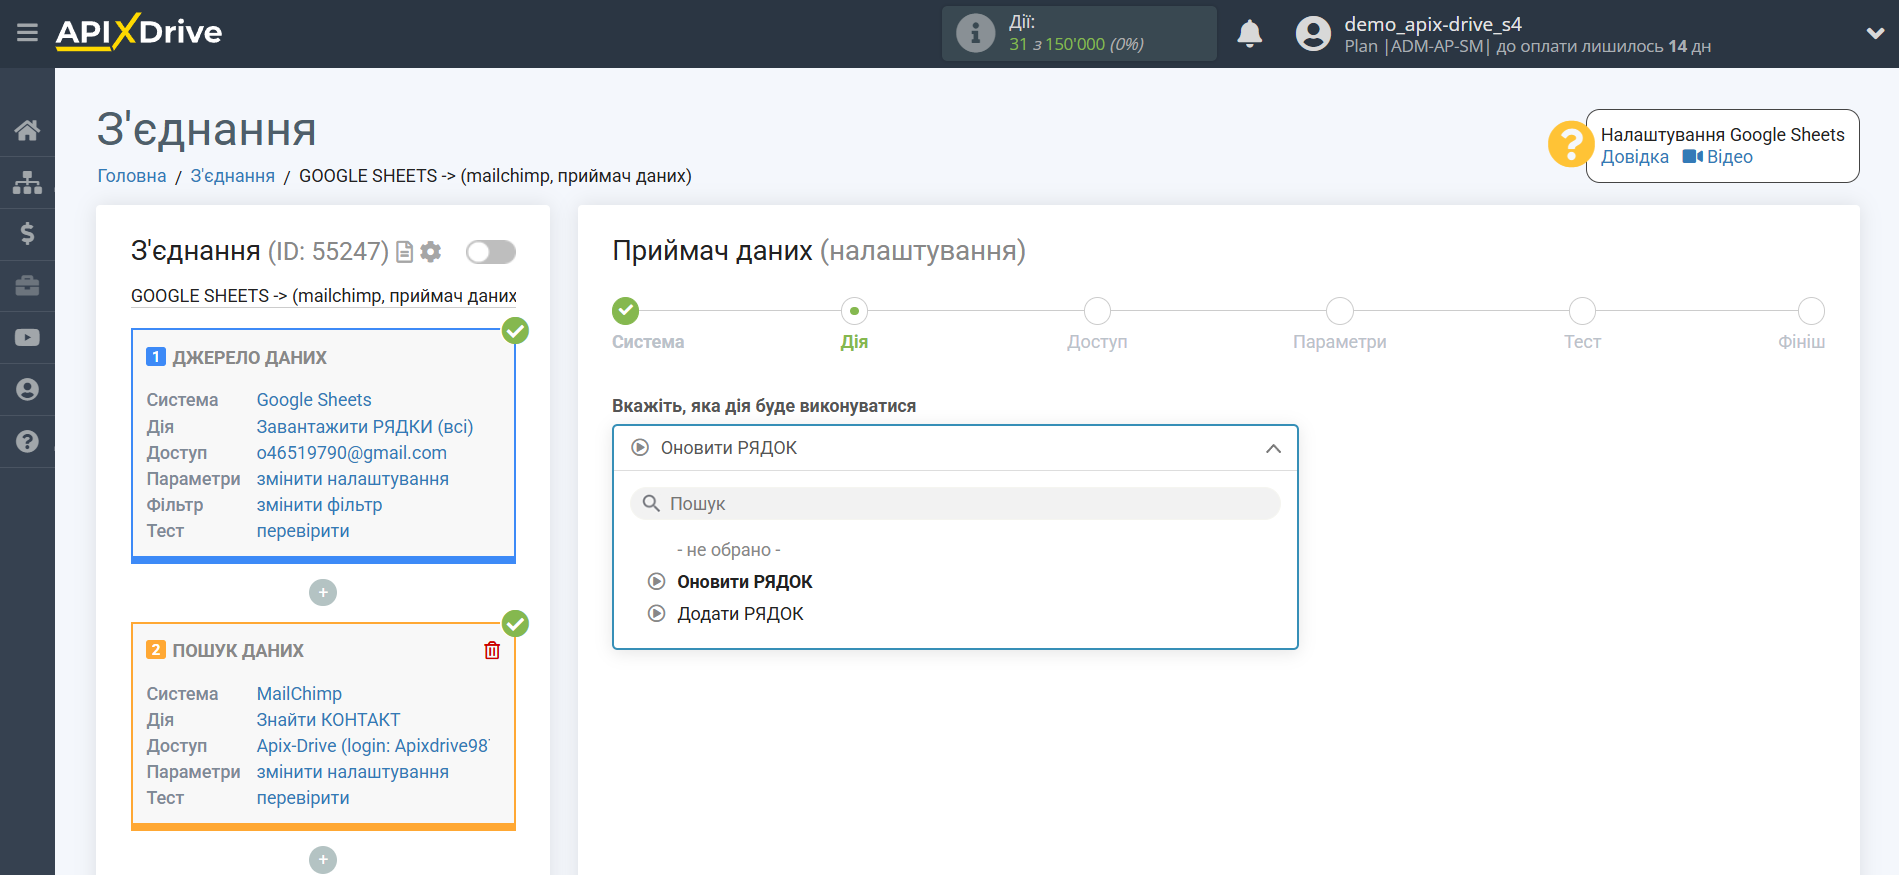Expand the account menu chevron
The width and height of the screenshot is (1899, 875).
(1875, 33)
